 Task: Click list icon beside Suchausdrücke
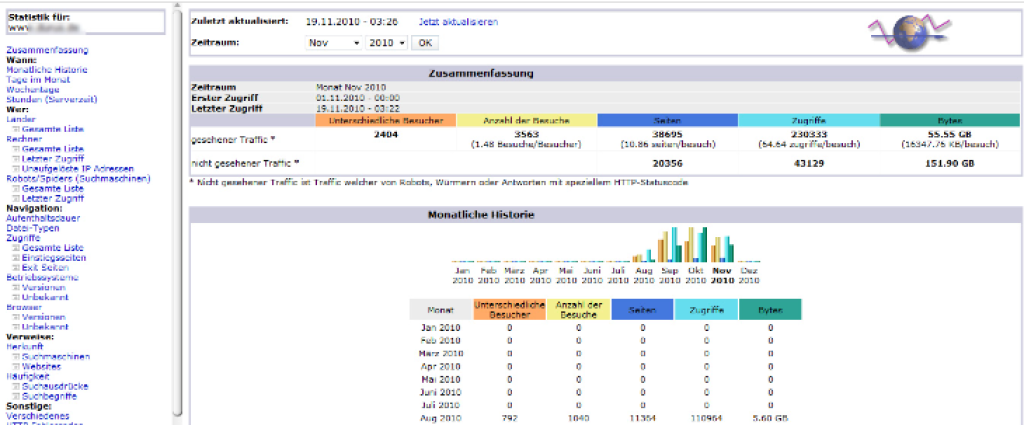tap(16, 386)
